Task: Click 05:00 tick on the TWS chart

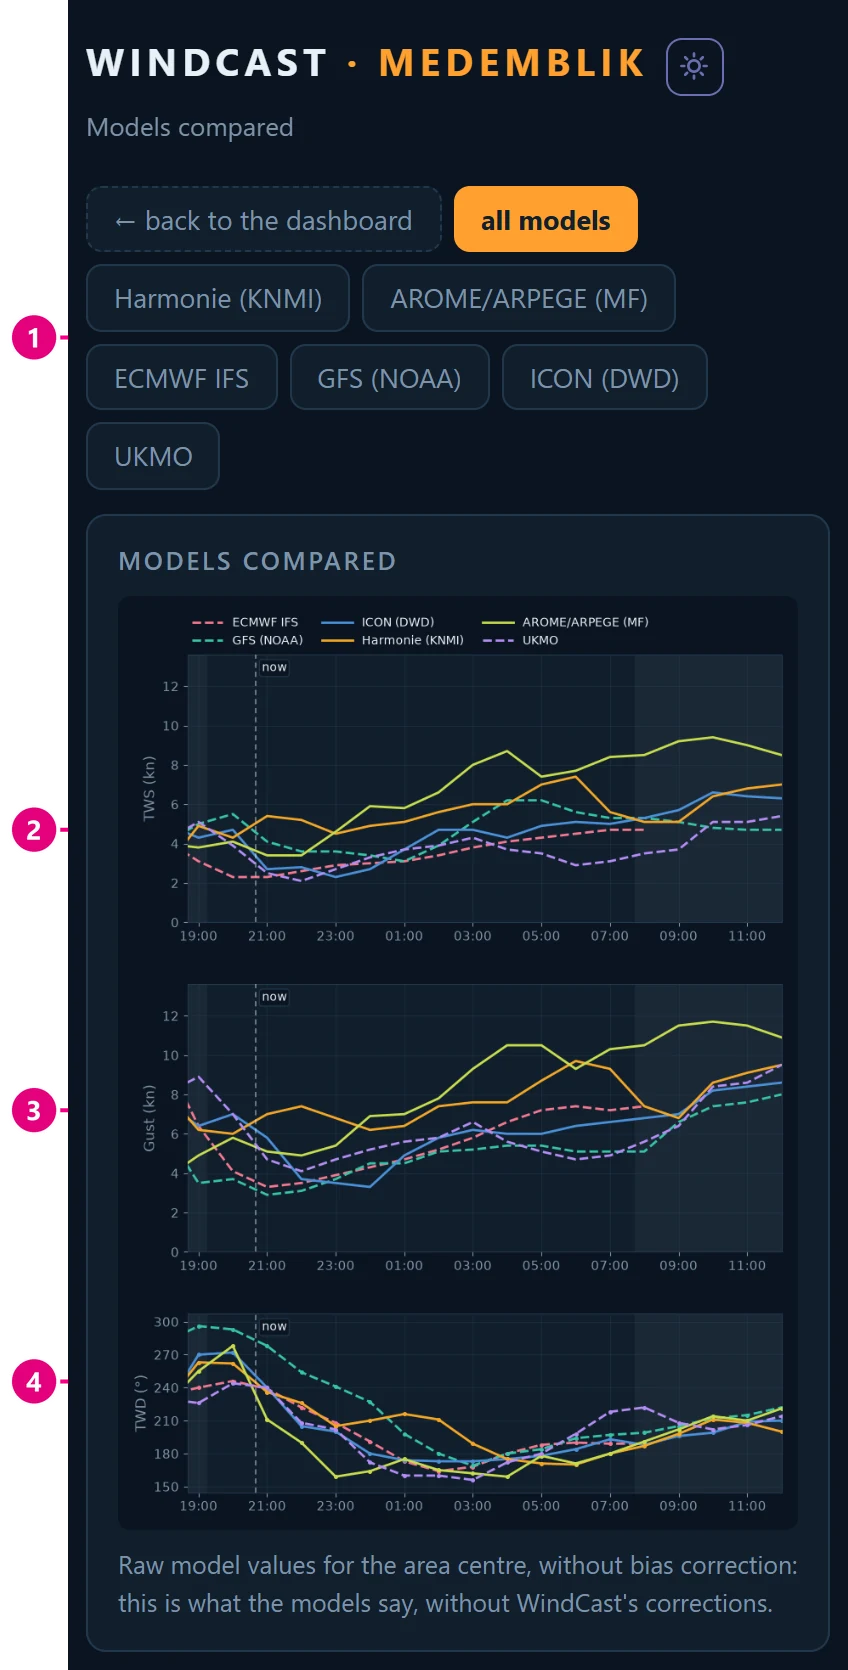Action: tap(541, 936)
